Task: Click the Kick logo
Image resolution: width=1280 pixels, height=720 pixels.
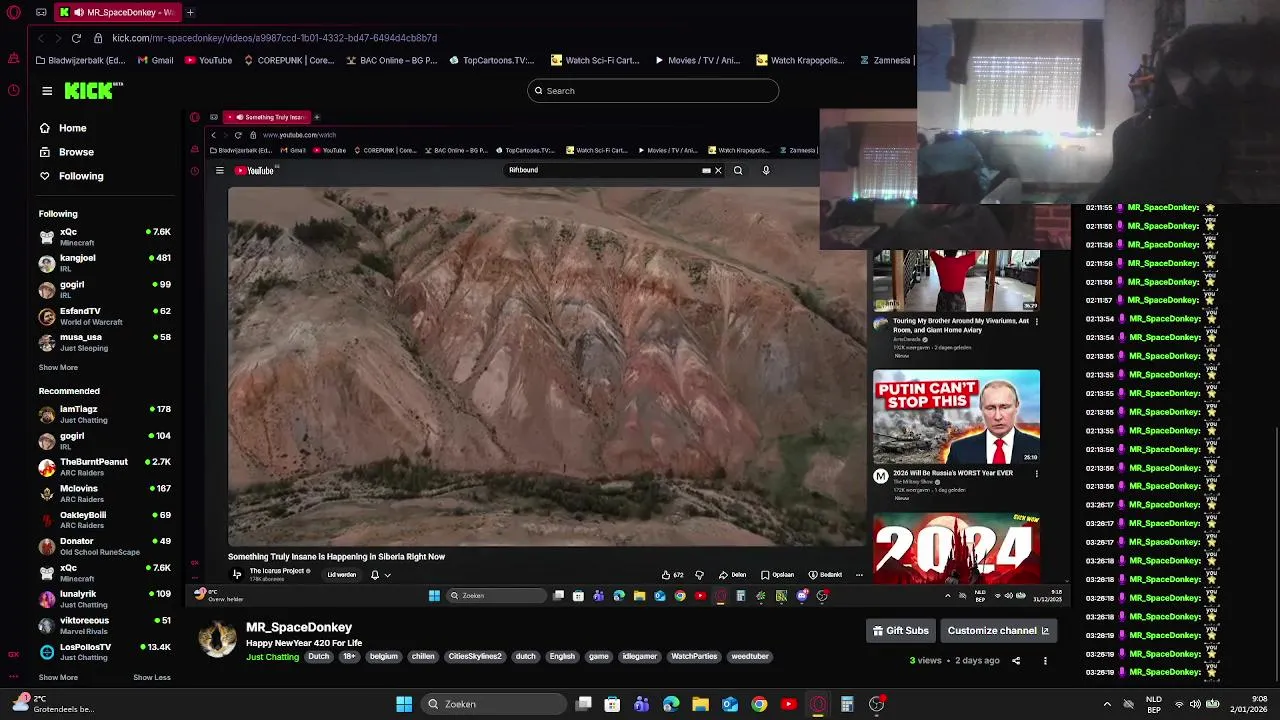Action: [92, 91]
